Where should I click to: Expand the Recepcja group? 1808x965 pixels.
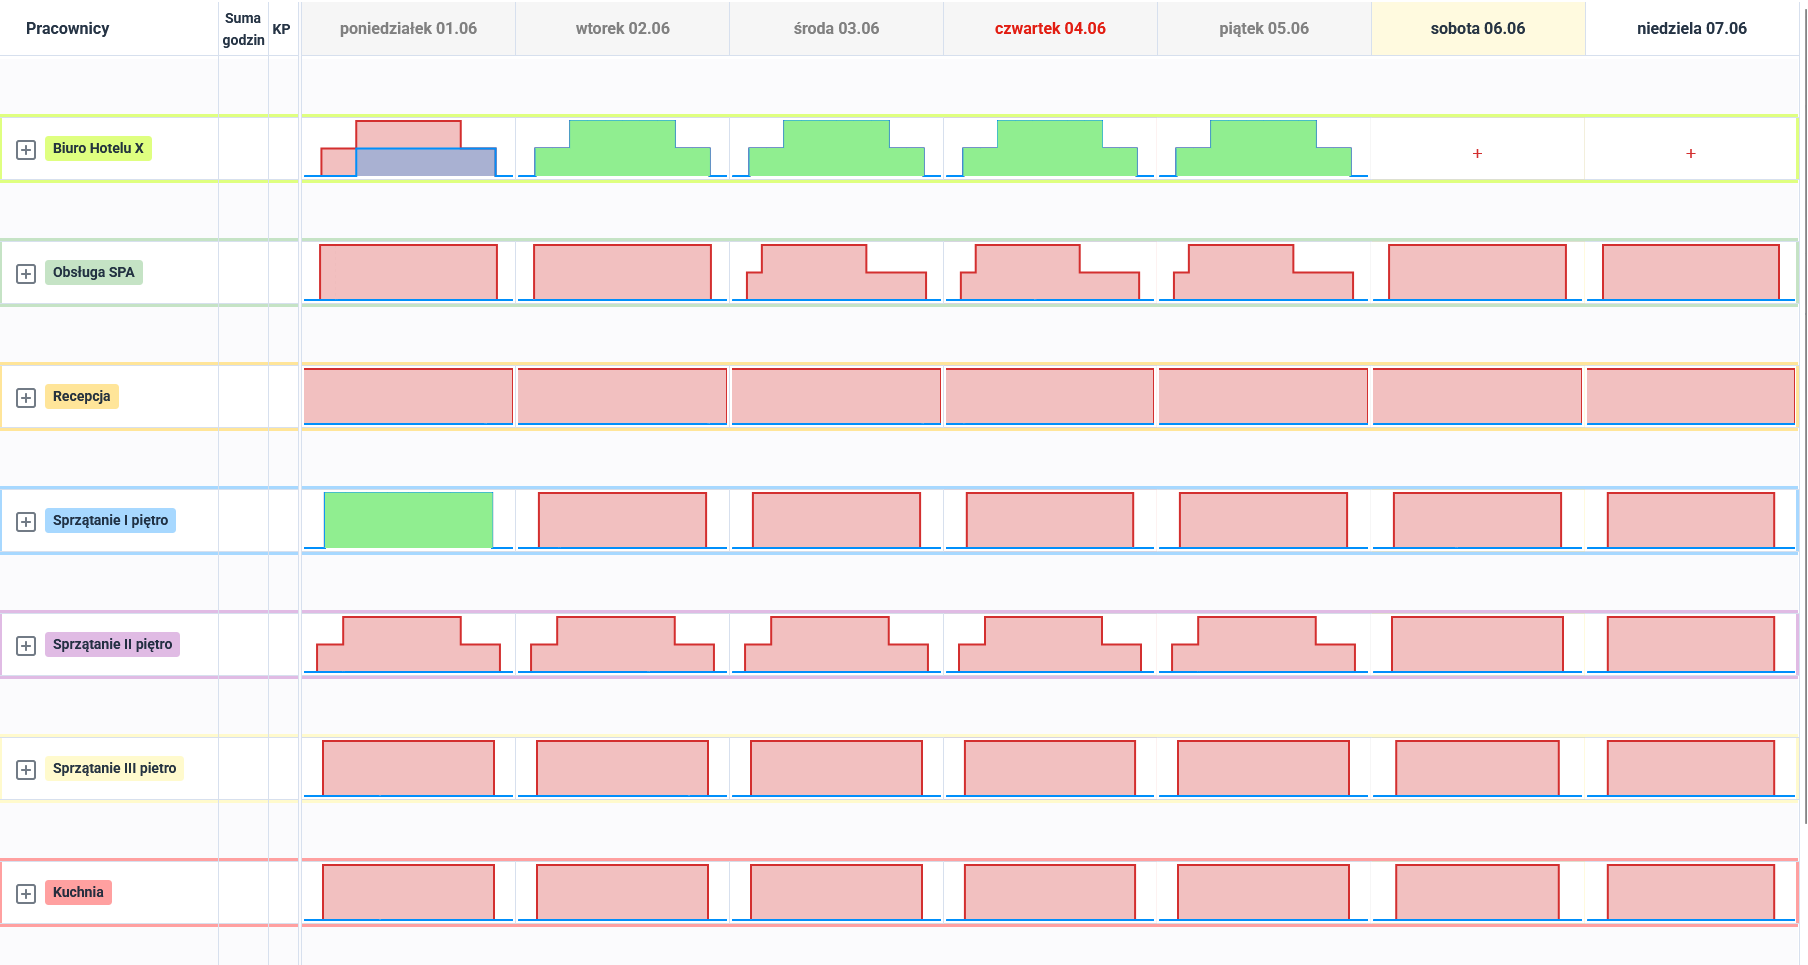pyautogui.click(x=26, y=397)
